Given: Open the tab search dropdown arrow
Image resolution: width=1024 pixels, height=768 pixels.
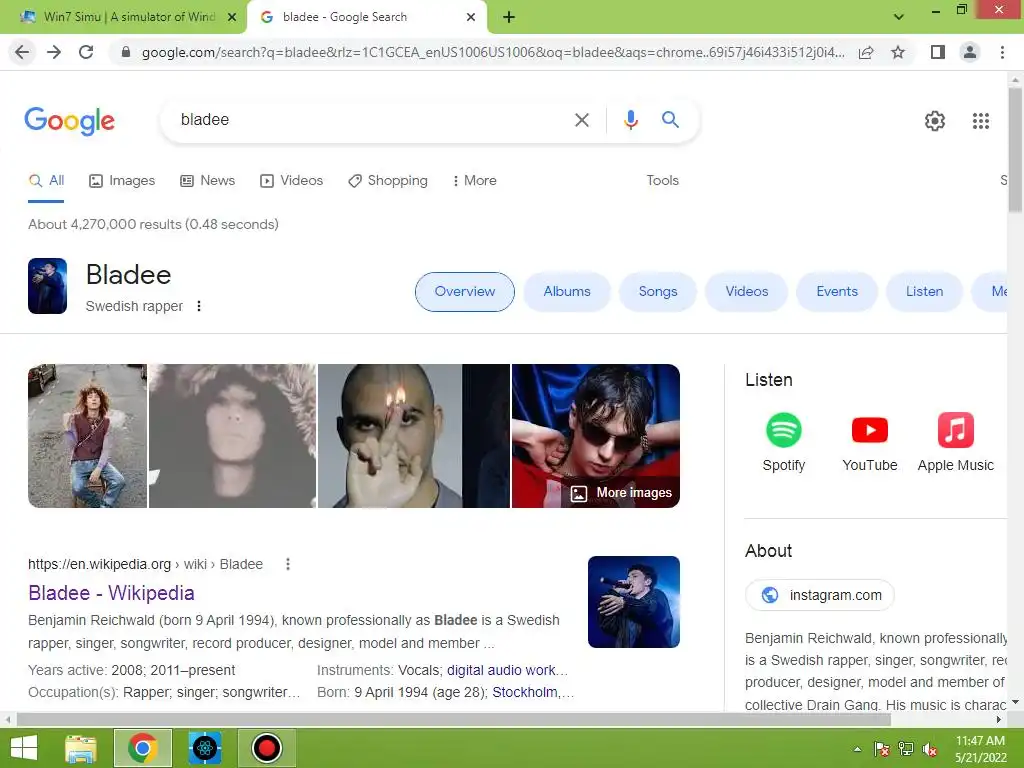Looking at the screenshot, I should pos(899,17).
